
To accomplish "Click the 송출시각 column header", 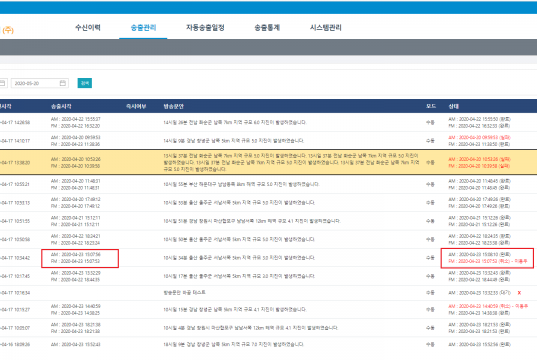I will tap(61, 107).
